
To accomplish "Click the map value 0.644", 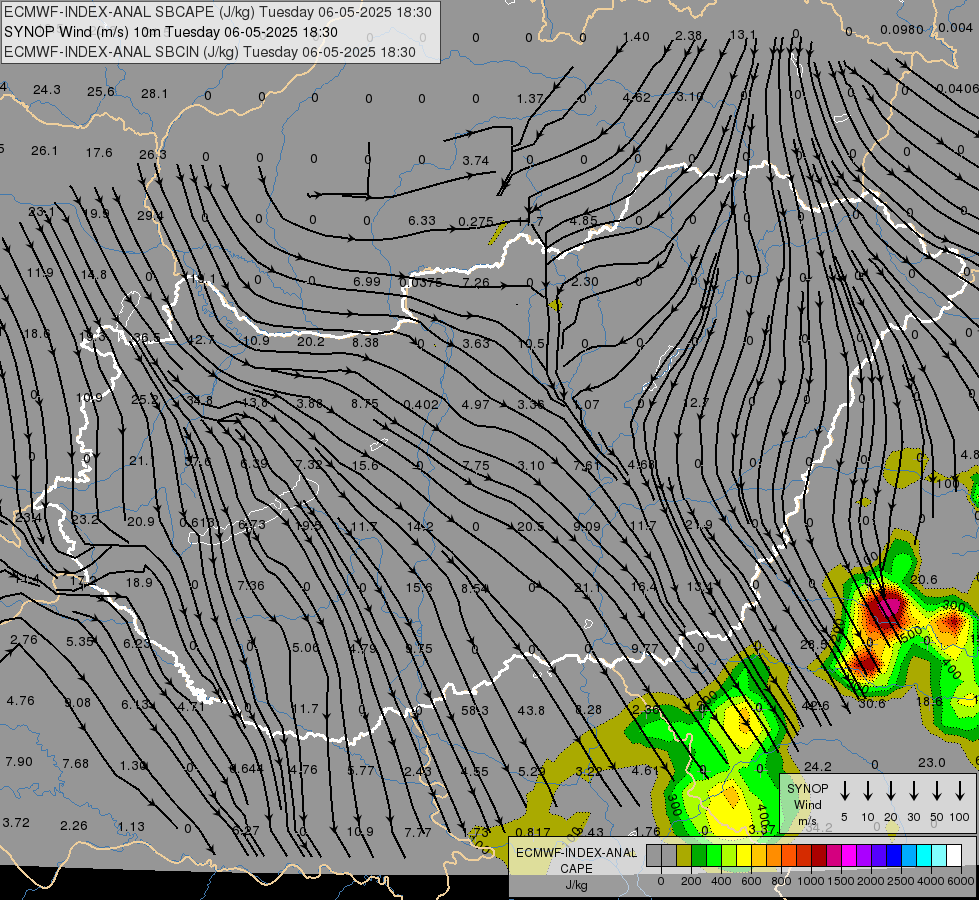I will coord(246,768).
